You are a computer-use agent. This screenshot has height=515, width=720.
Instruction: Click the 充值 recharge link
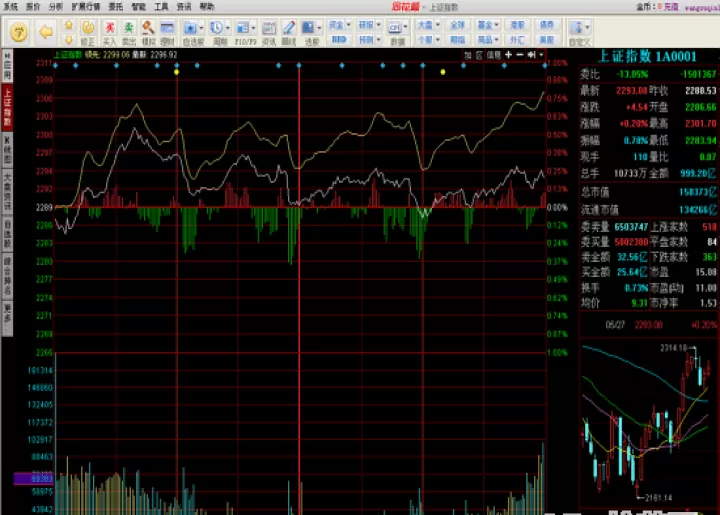pyautogui.click(x=671, y=6)
